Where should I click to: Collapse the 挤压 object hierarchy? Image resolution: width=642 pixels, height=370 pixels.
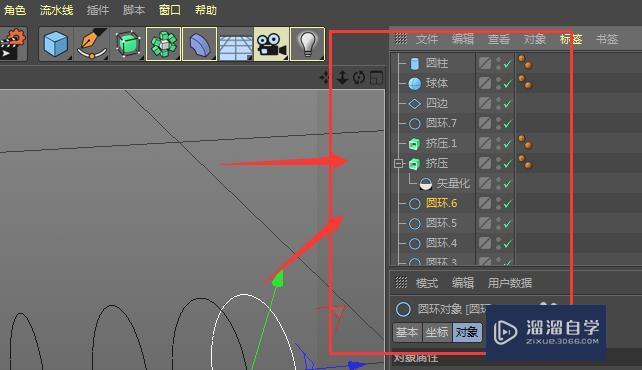click(398, 163)
